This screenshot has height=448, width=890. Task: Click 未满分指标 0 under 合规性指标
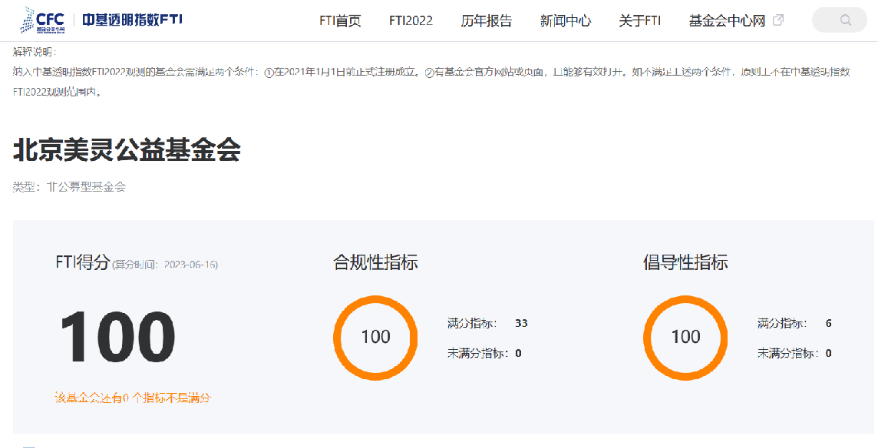[484, 353]
